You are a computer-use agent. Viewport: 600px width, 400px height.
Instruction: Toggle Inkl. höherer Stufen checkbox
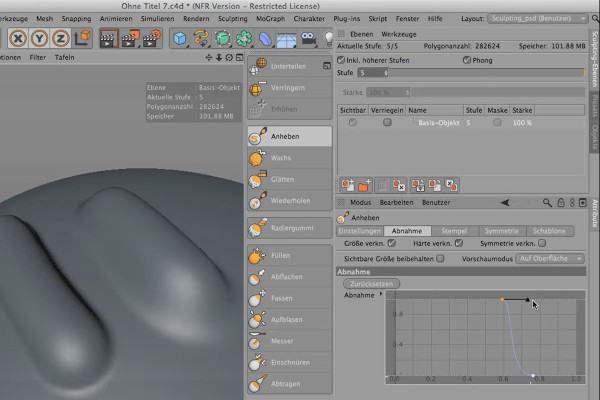click(x=341, y=60)
